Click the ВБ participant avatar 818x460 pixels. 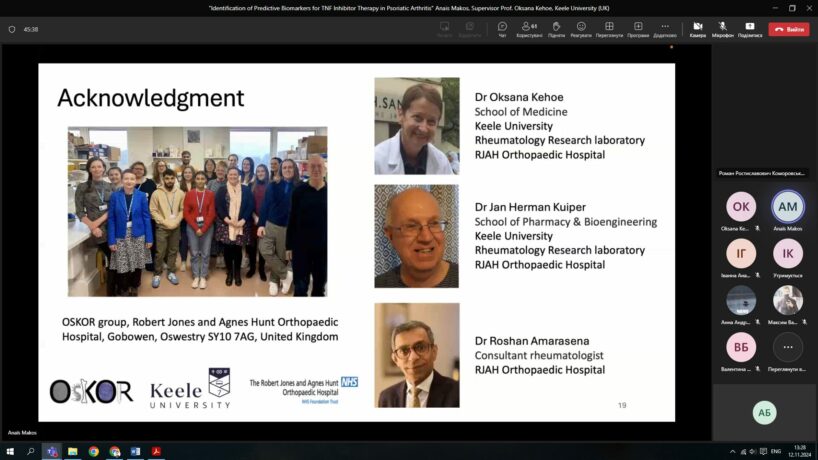coord(741,347)
